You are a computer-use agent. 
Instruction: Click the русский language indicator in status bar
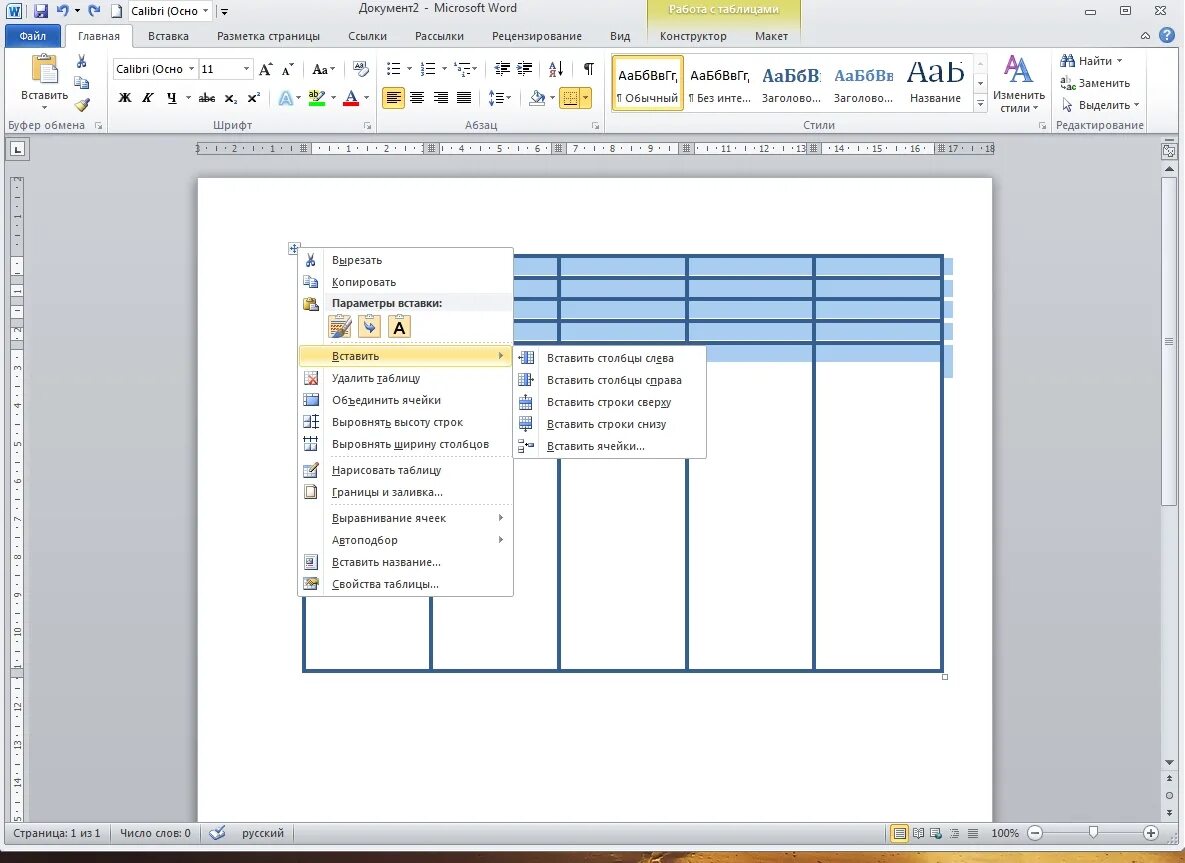tap(263, 833)
